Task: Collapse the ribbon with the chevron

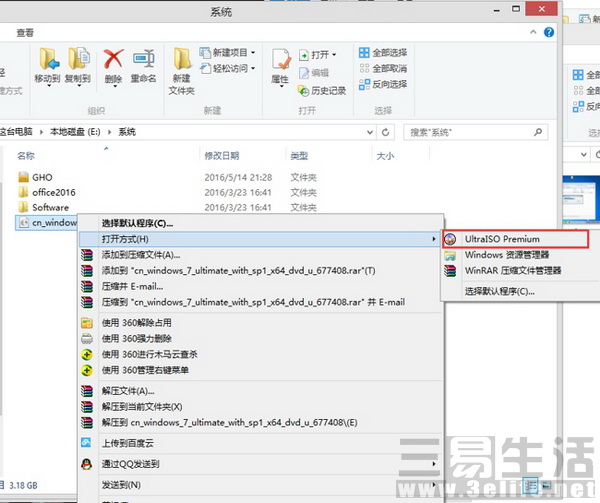Action: click(x=533, y=33)
